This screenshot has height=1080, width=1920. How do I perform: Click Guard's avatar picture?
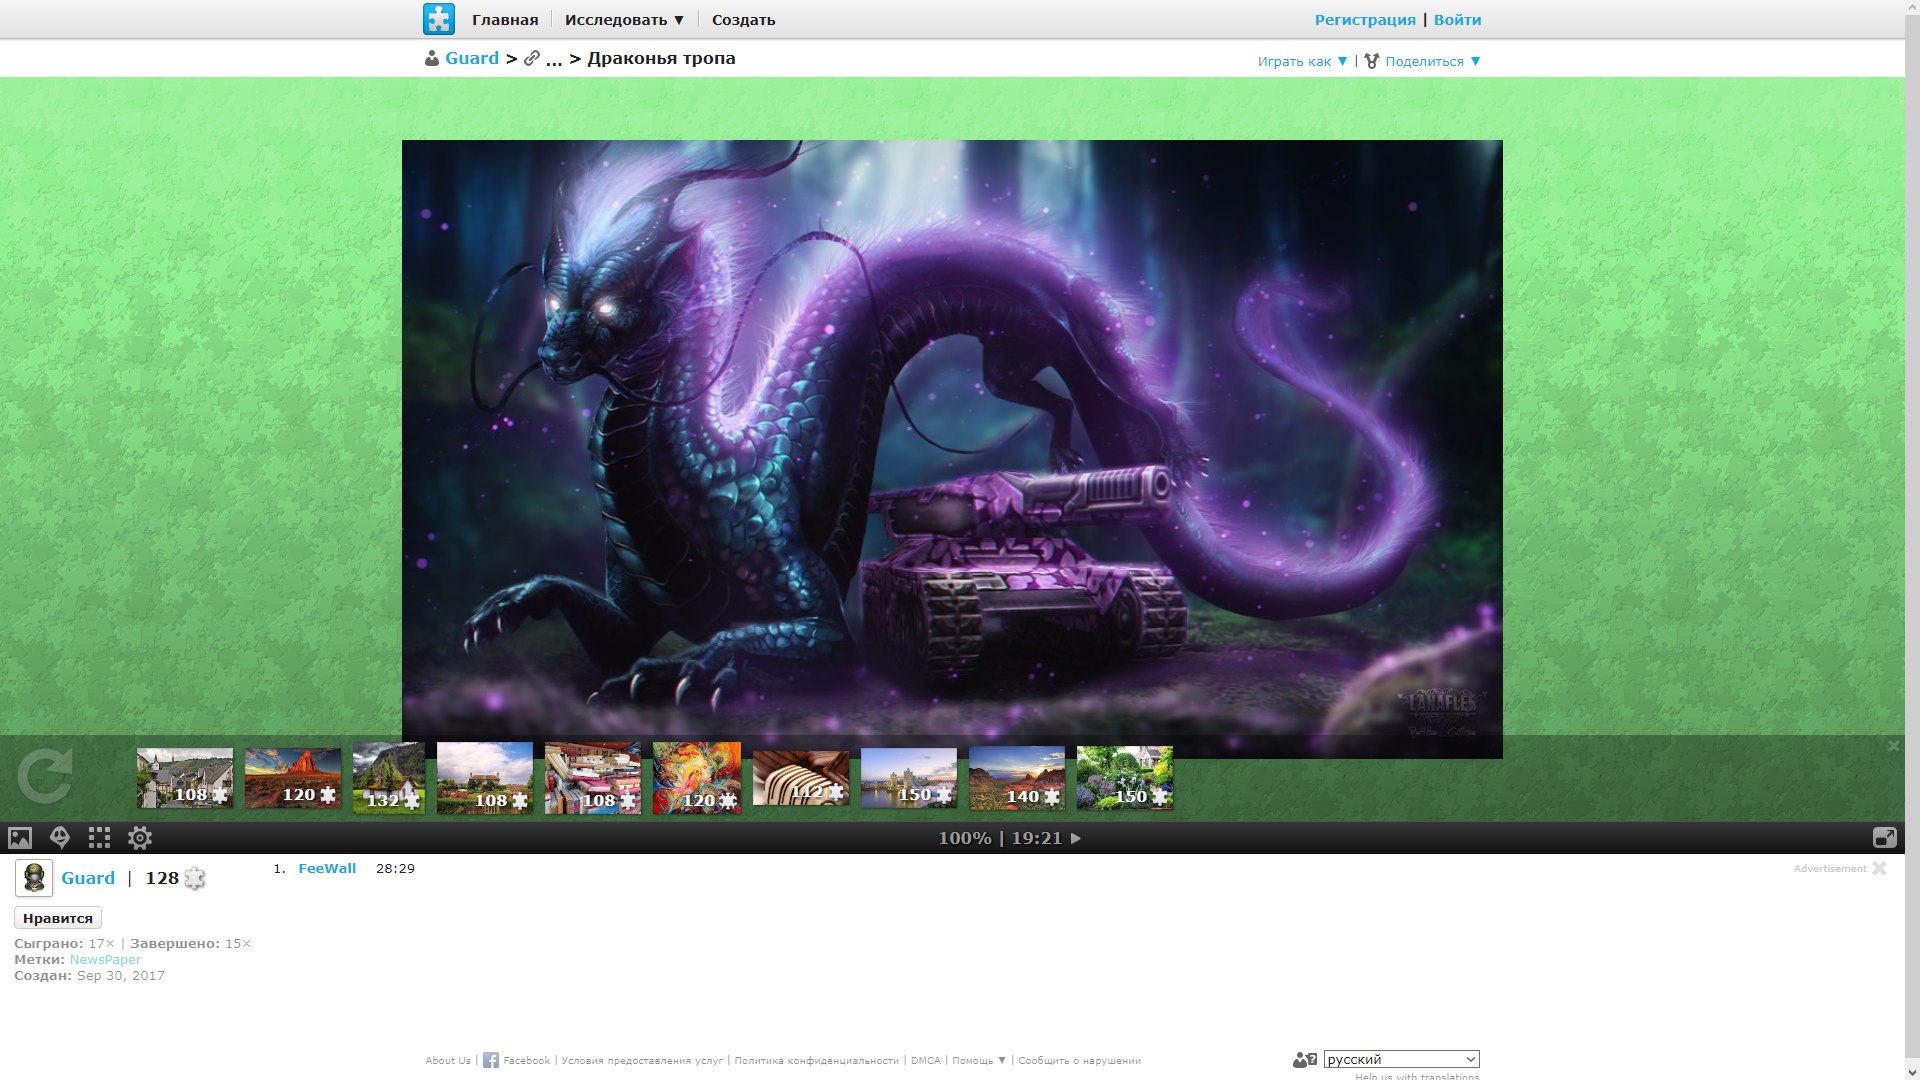(x=34, y=878)
